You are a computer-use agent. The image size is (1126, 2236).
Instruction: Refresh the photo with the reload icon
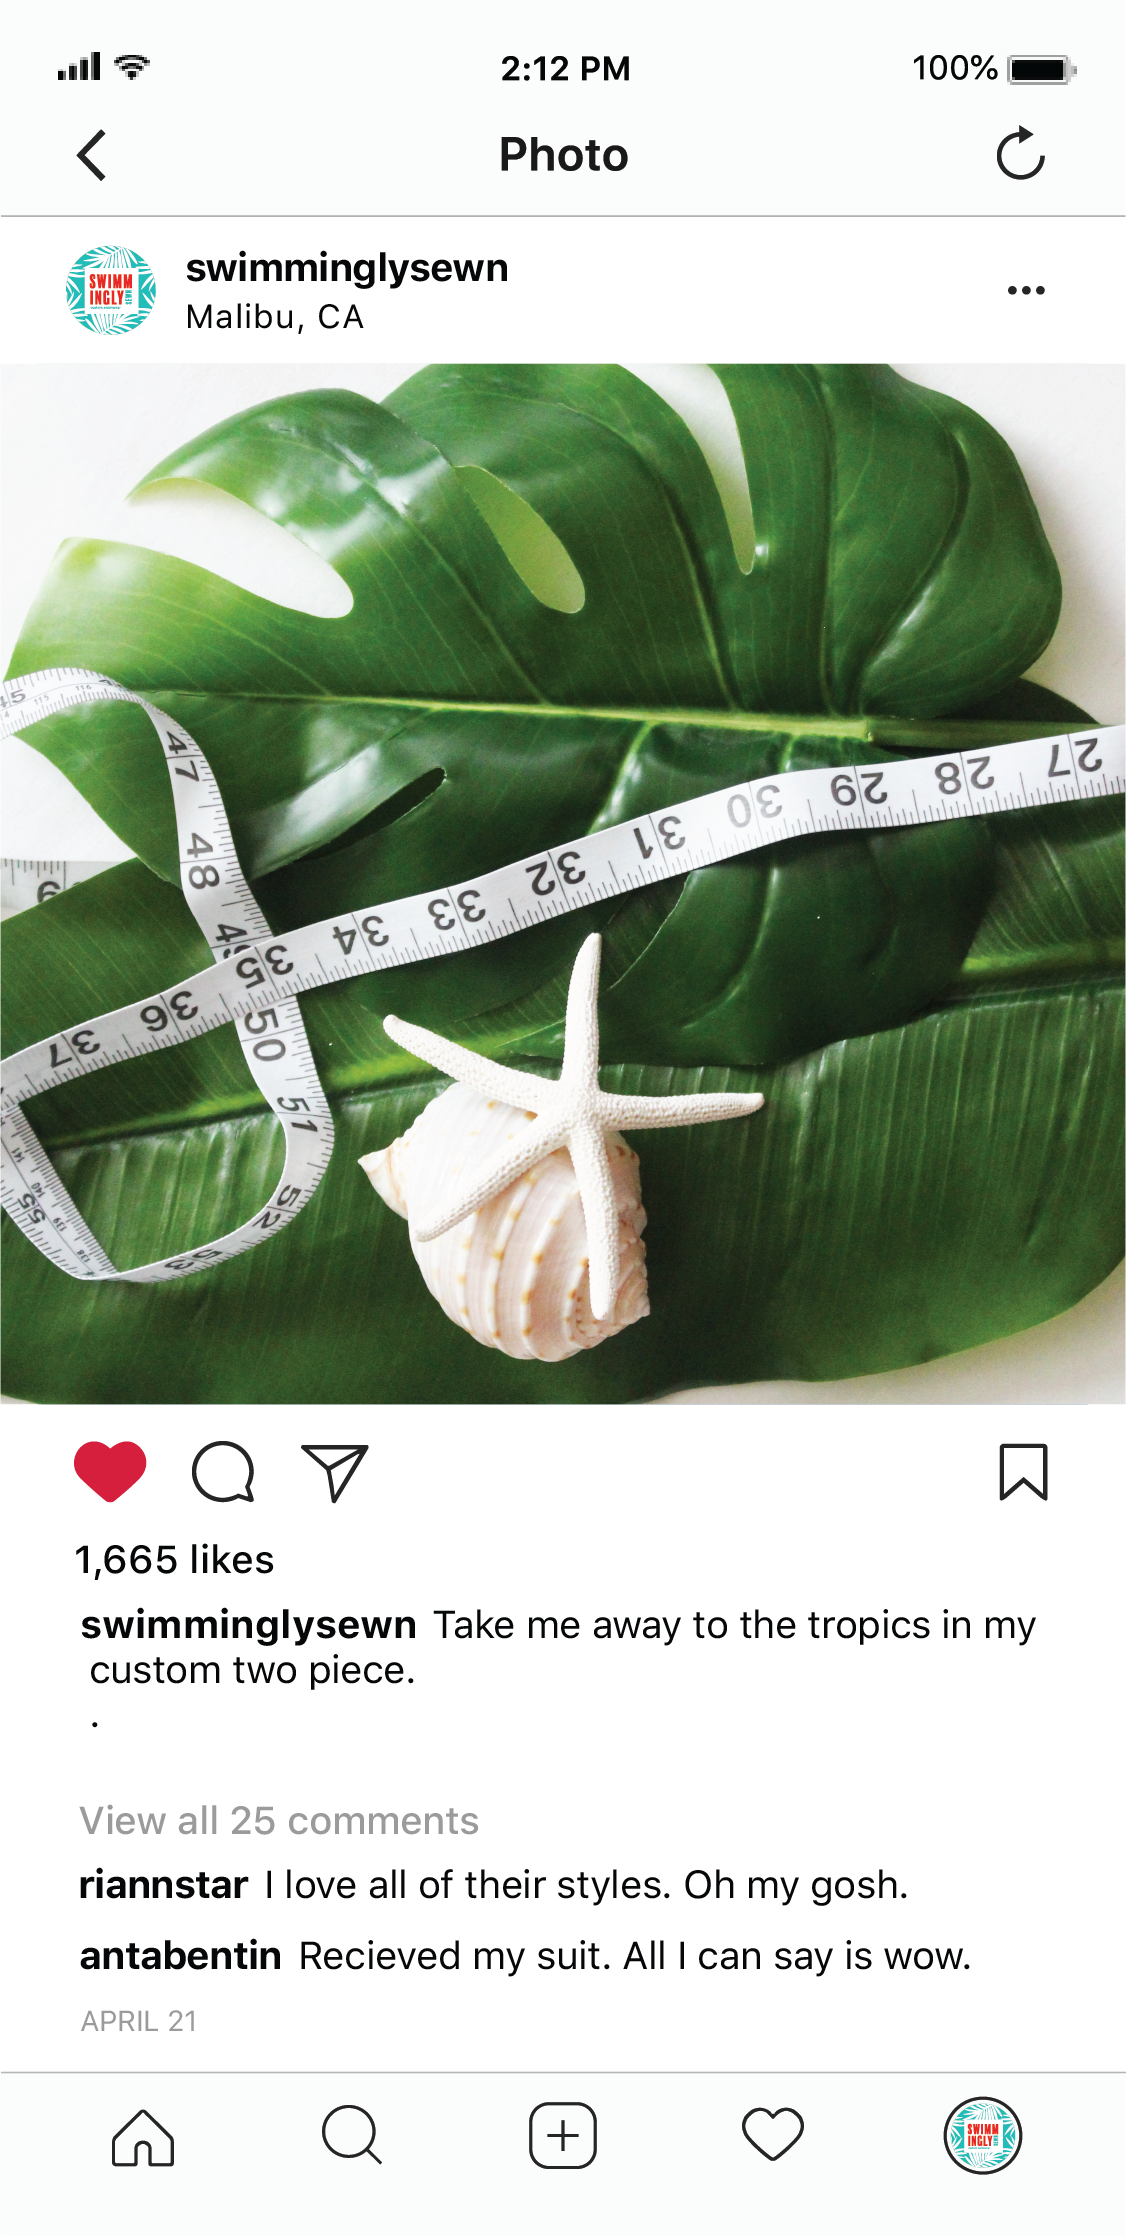click(x=1020, y=154)
